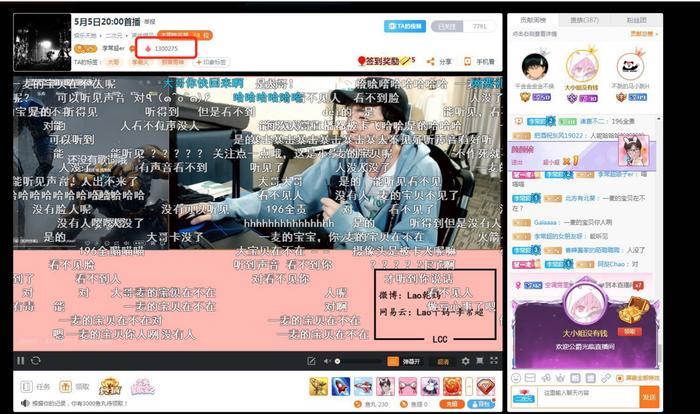Image resolution: width=700 pixels, height=414 pixels.
Task: Toggle the 已关注 follow button
Action: click(447, 27)
